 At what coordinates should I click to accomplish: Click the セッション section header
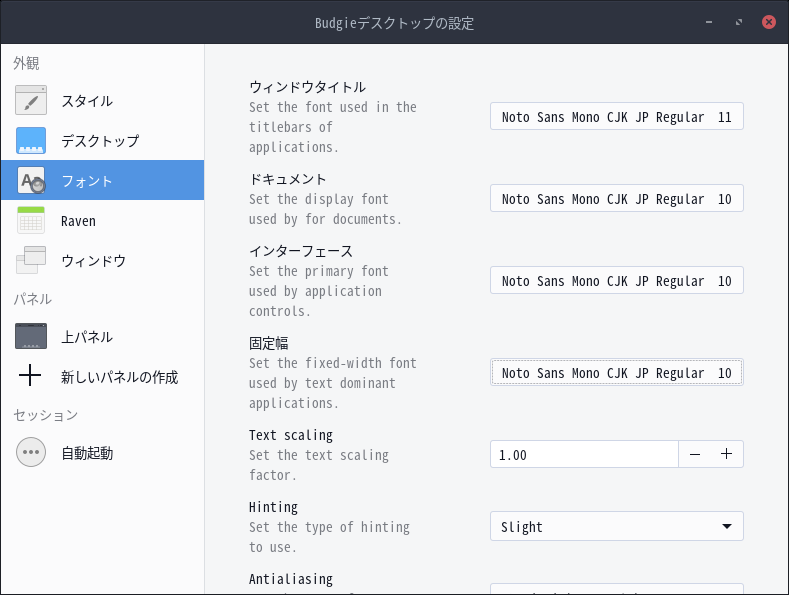(x=46, y=415)
